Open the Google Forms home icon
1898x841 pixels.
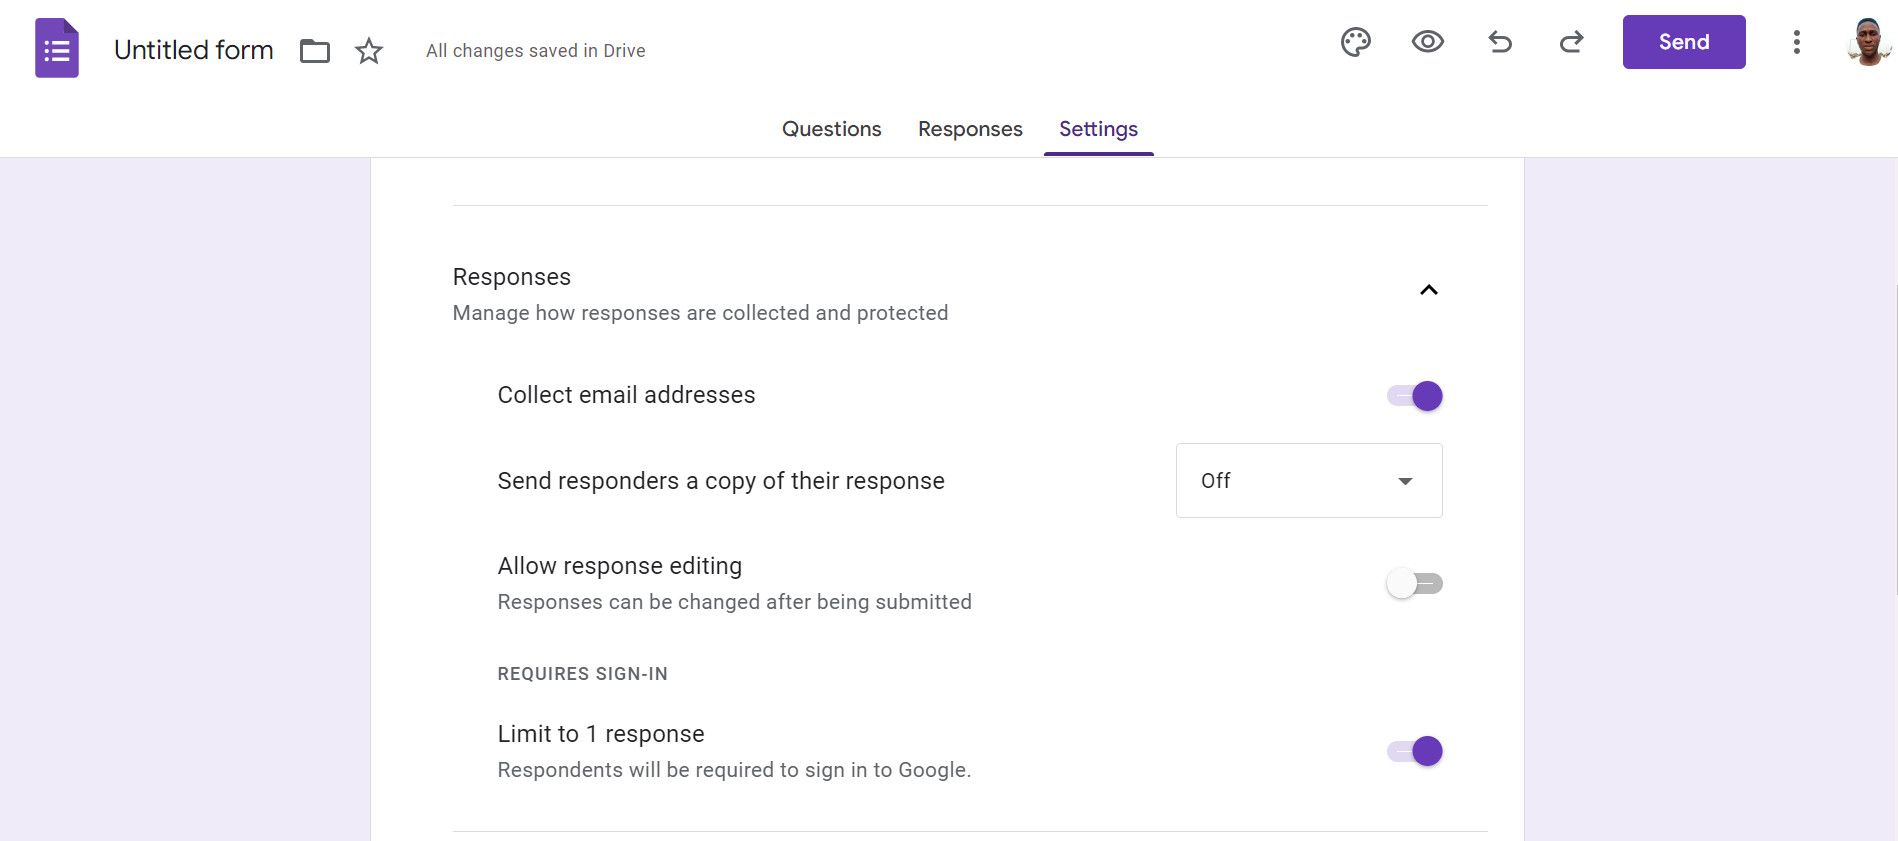(x=57, y=48)
